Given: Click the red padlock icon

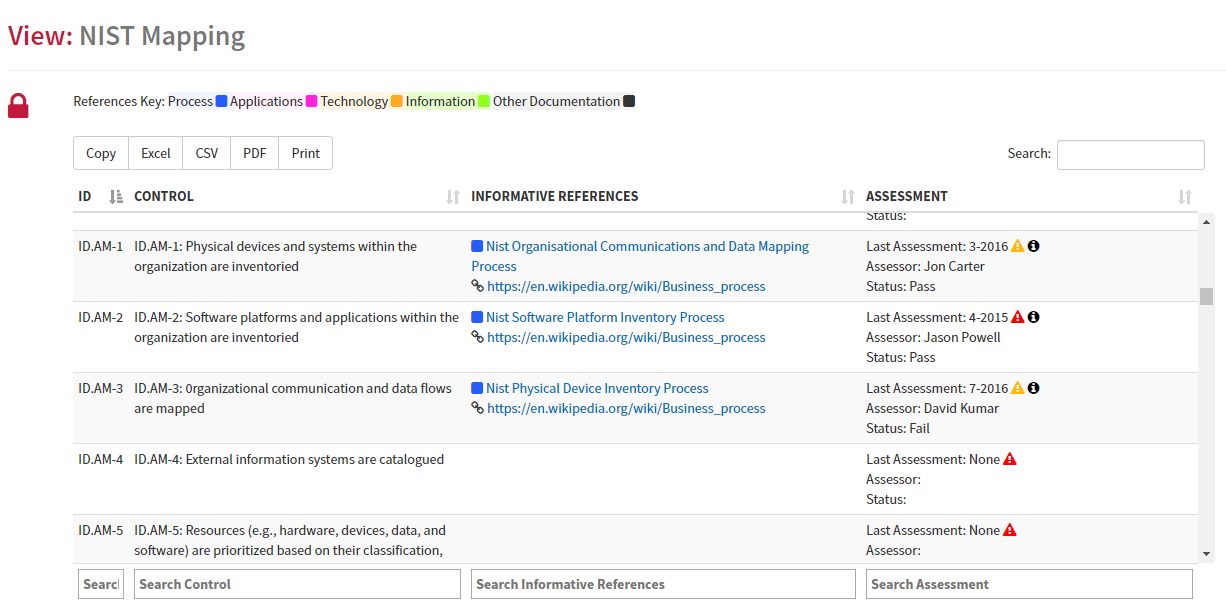Looking at the screenshot, I should tap(18, 105).
